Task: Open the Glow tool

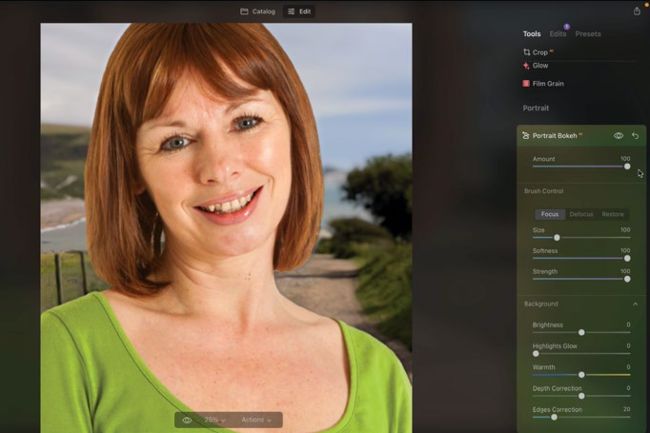Action: coord(540,65)
